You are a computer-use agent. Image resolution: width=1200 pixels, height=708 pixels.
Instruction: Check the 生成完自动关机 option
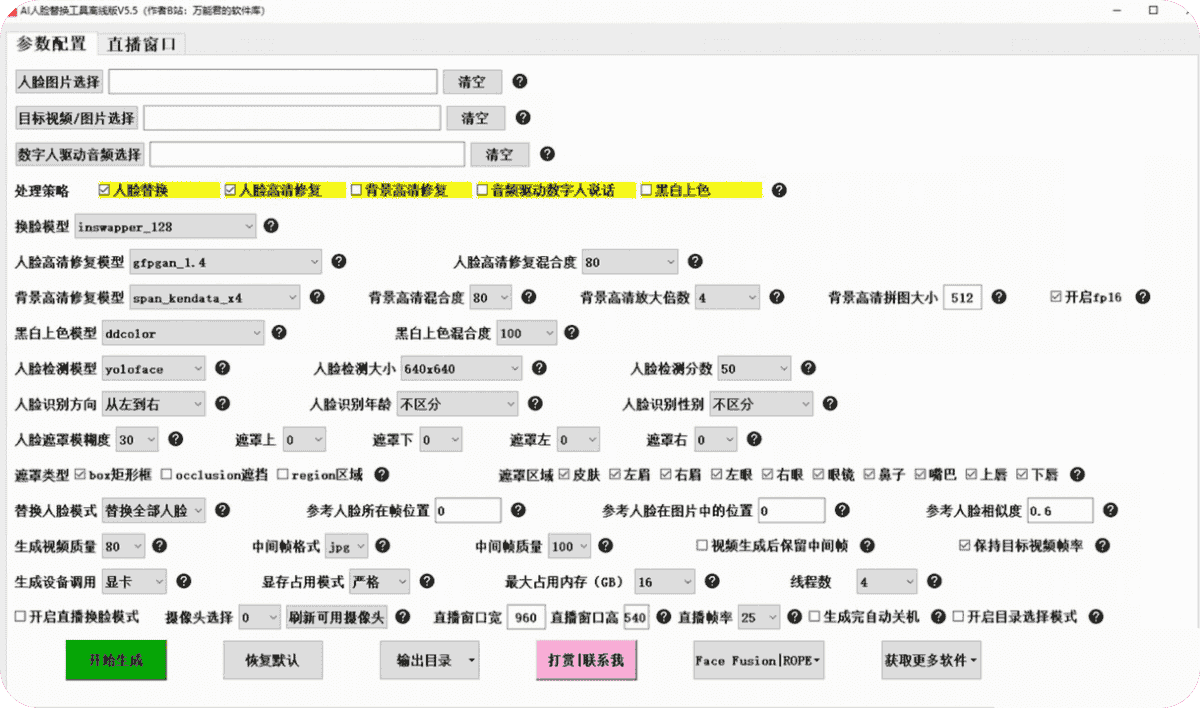click(815, 617)
